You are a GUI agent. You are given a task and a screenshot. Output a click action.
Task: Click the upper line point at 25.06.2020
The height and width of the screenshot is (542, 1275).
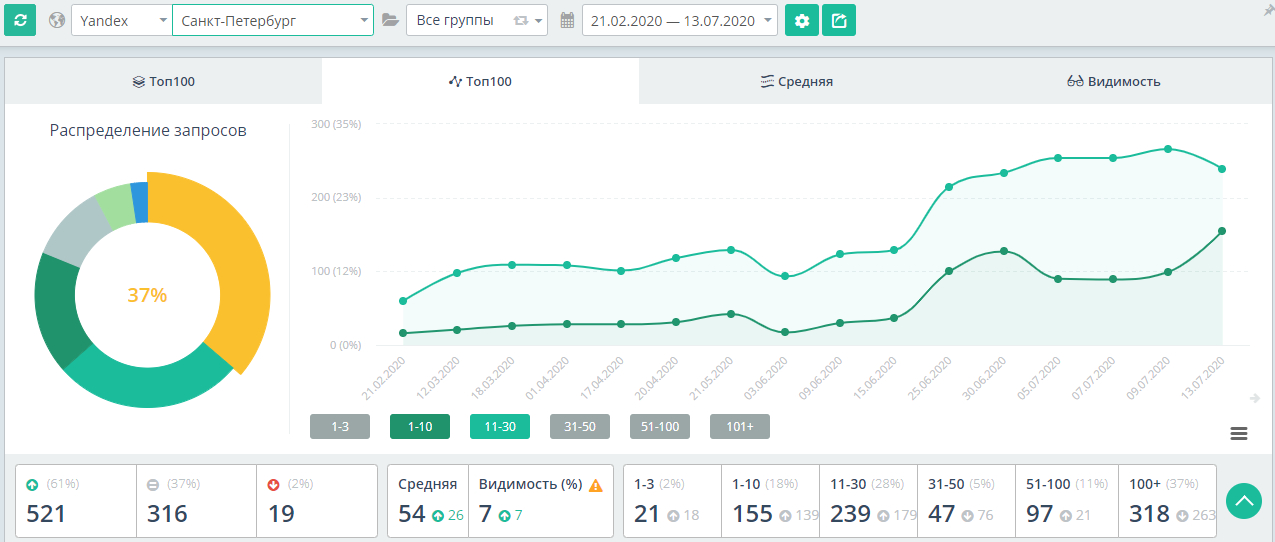(949, 187)
